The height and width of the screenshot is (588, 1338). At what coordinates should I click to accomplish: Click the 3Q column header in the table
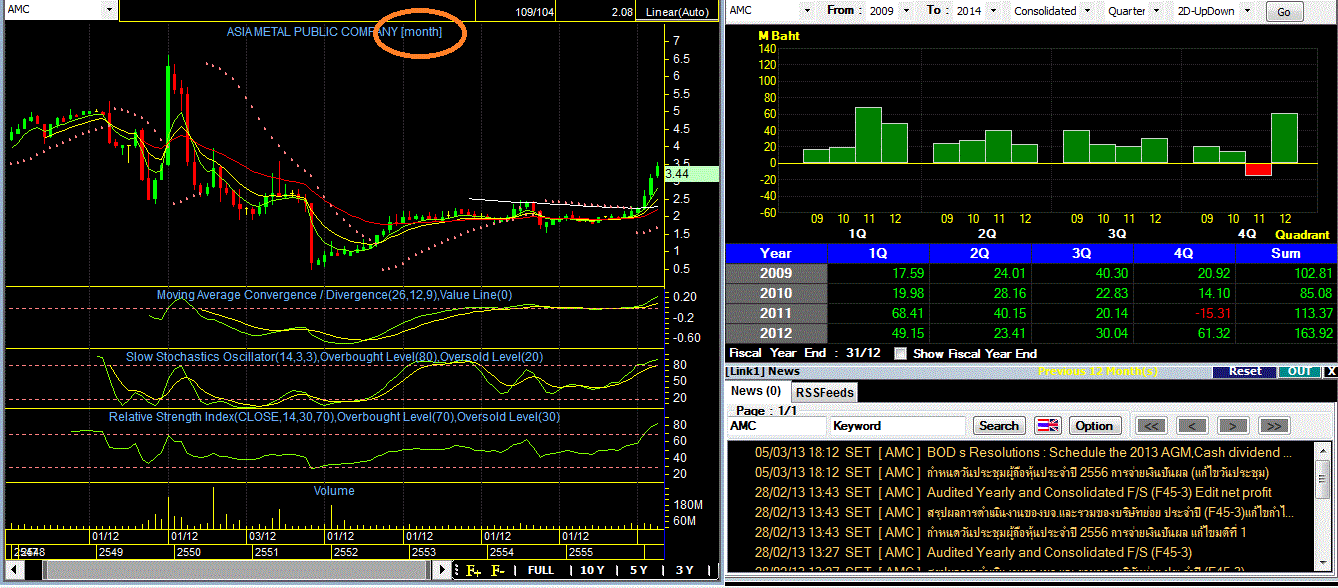coord(1082,253)
